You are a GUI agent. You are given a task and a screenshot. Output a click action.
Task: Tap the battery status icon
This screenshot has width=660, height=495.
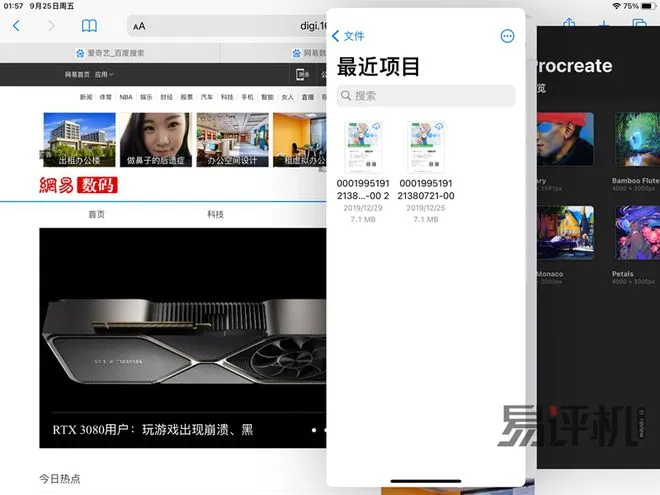649,6
